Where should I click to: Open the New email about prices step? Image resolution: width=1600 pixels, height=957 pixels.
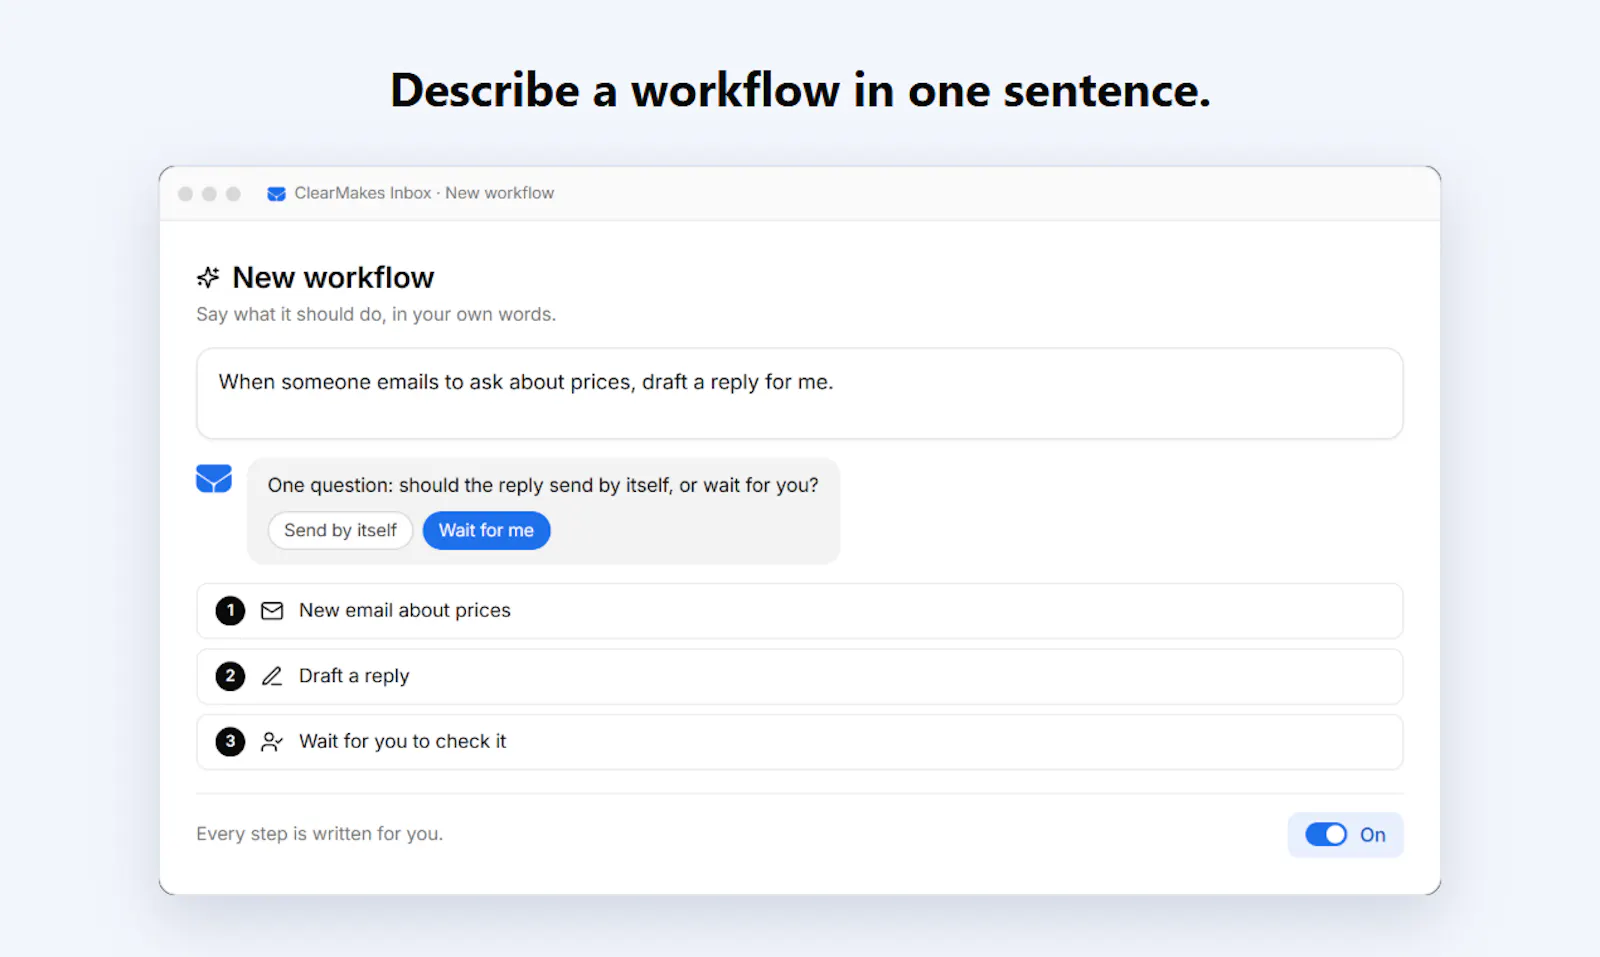800,611
